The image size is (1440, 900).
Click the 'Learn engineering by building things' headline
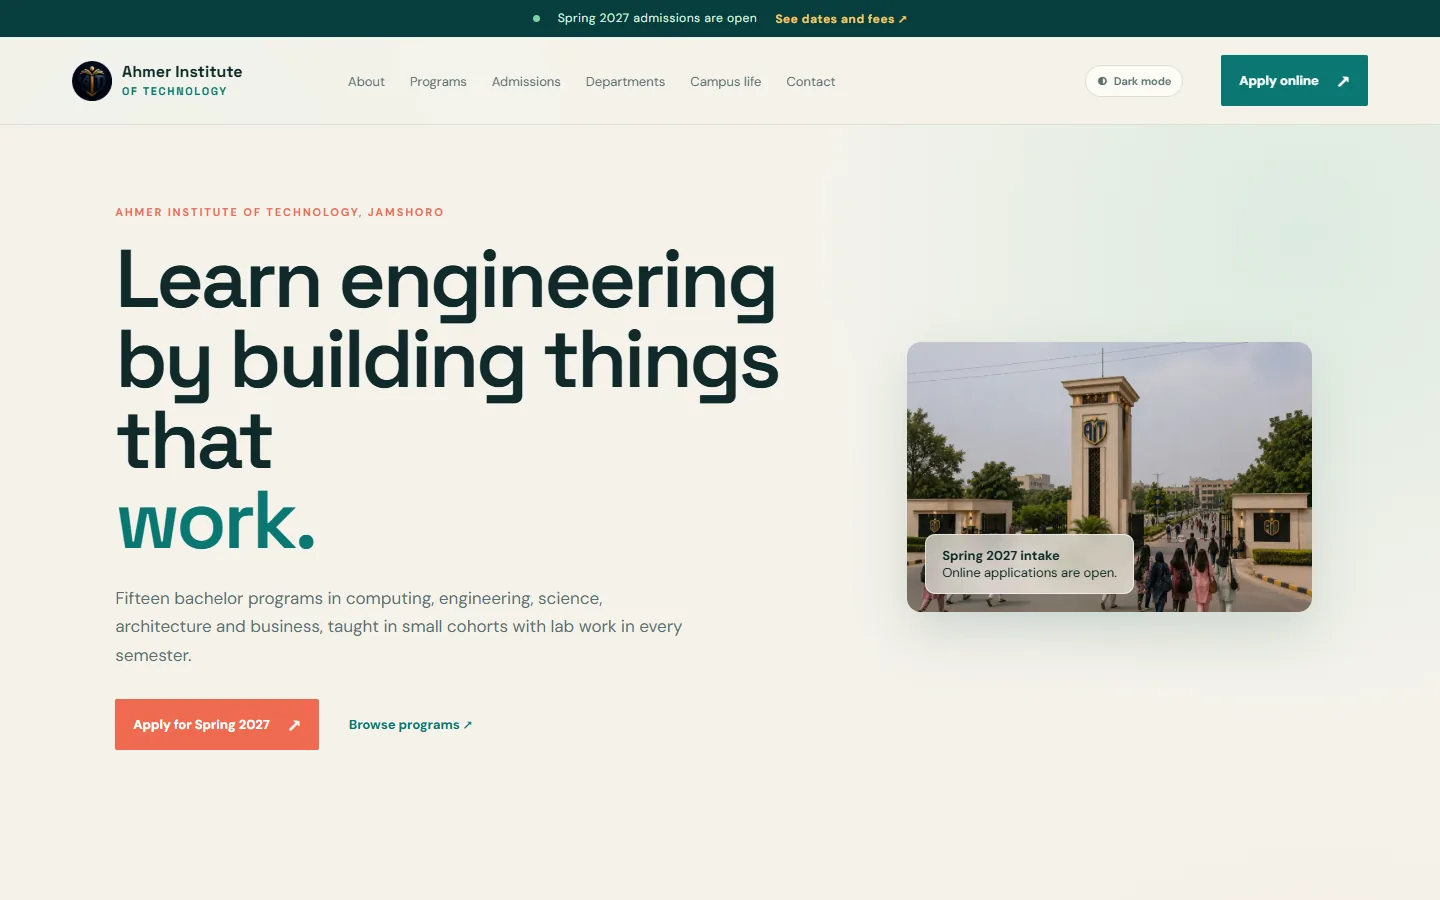point(447,360)
